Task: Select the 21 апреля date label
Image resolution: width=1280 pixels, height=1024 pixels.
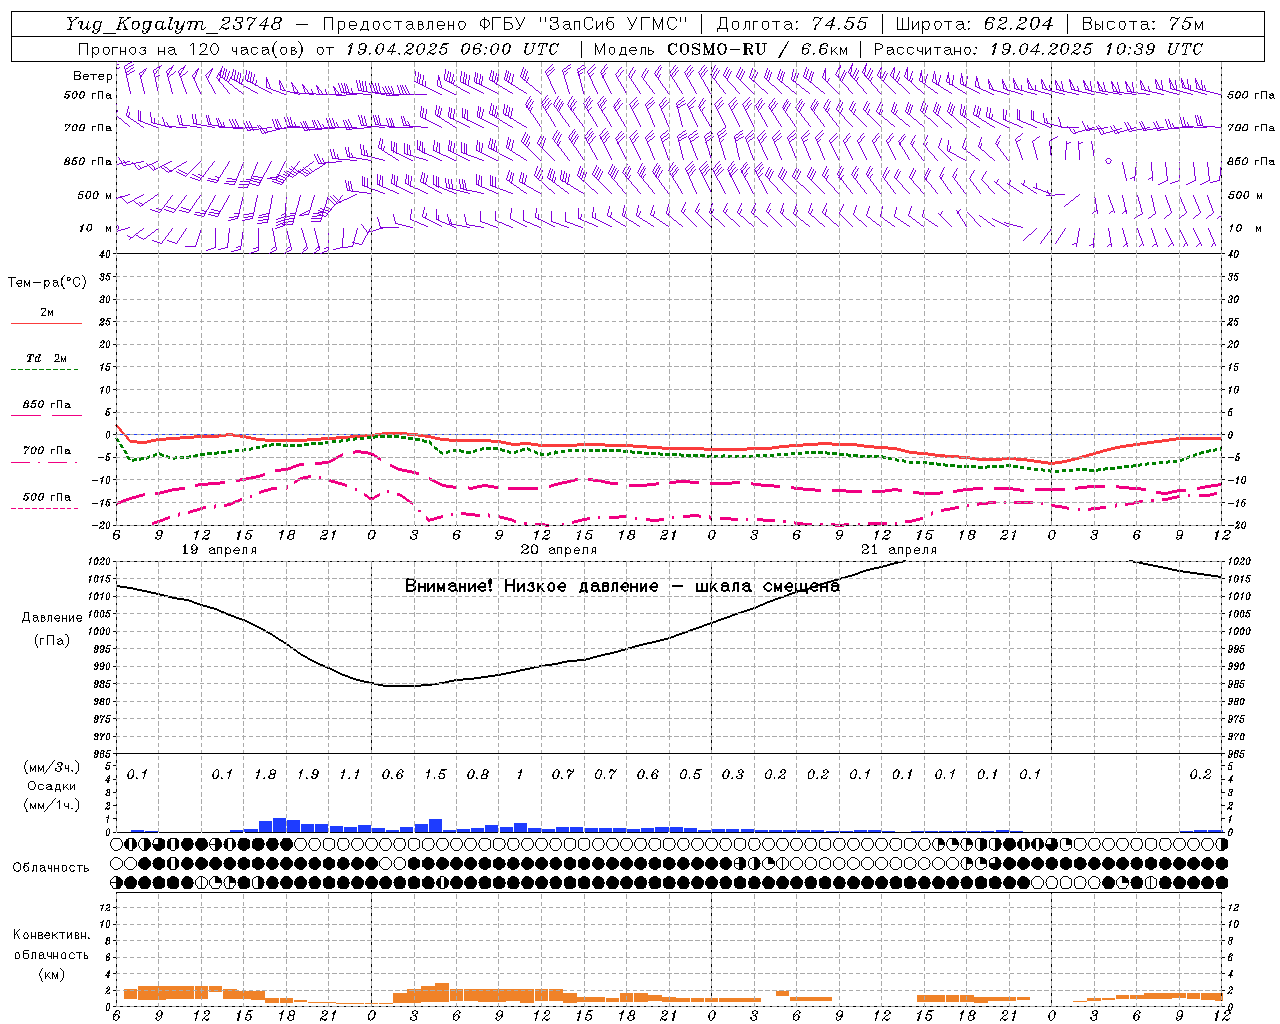Action: [x=899, y=550]
